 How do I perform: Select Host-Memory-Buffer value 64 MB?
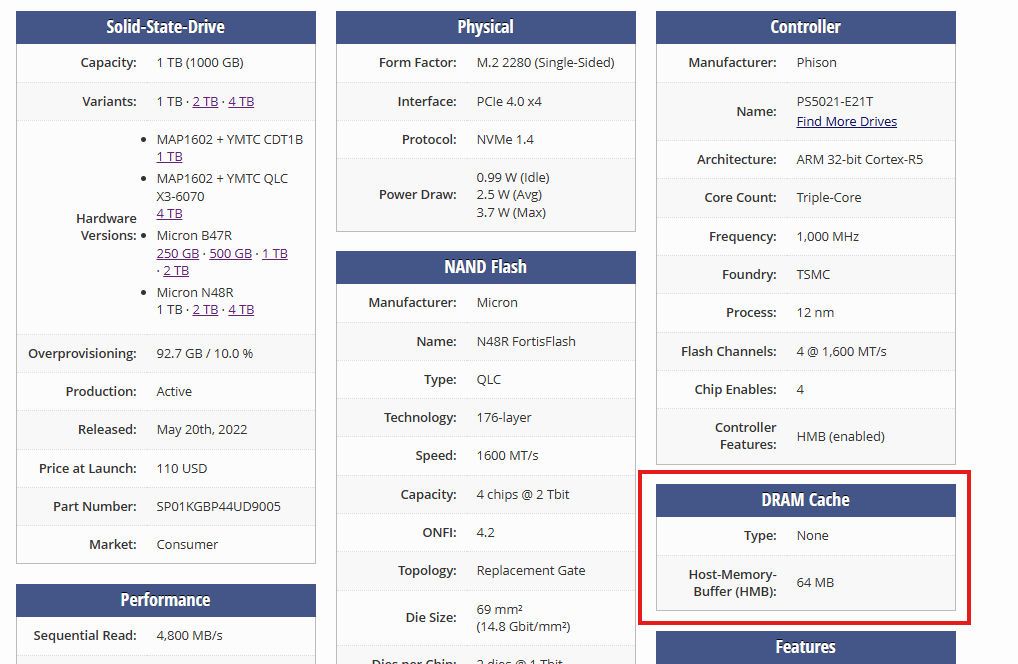click(x=815, y=583)
